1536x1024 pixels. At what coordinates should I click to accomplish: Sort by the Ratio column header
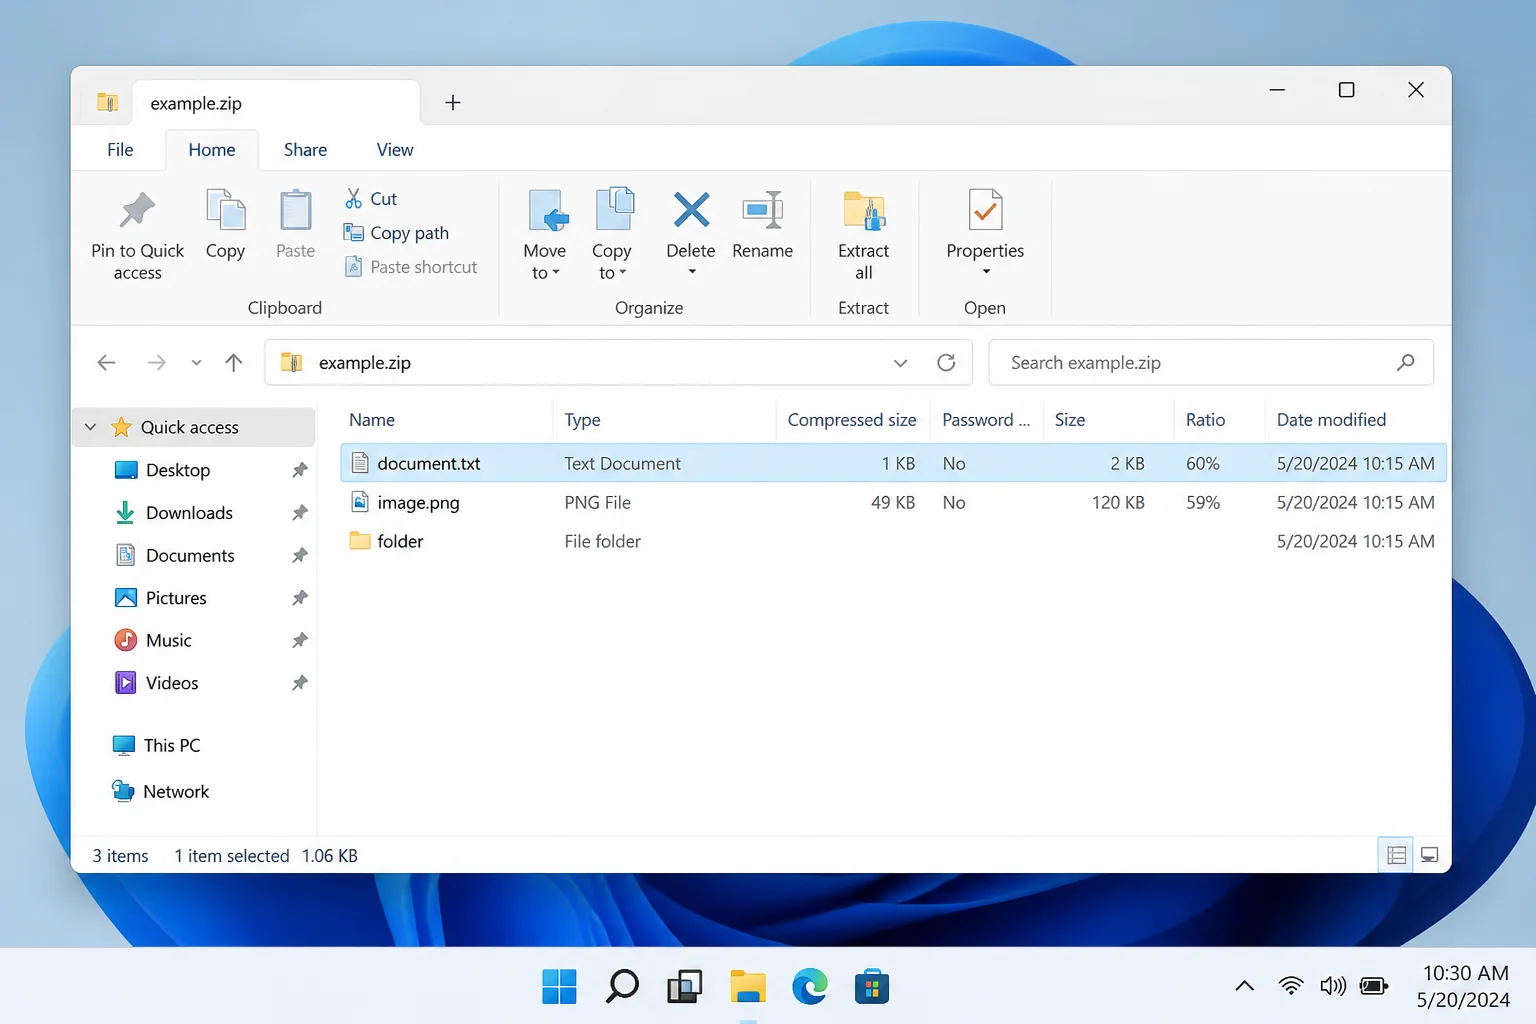[1205, 420]
